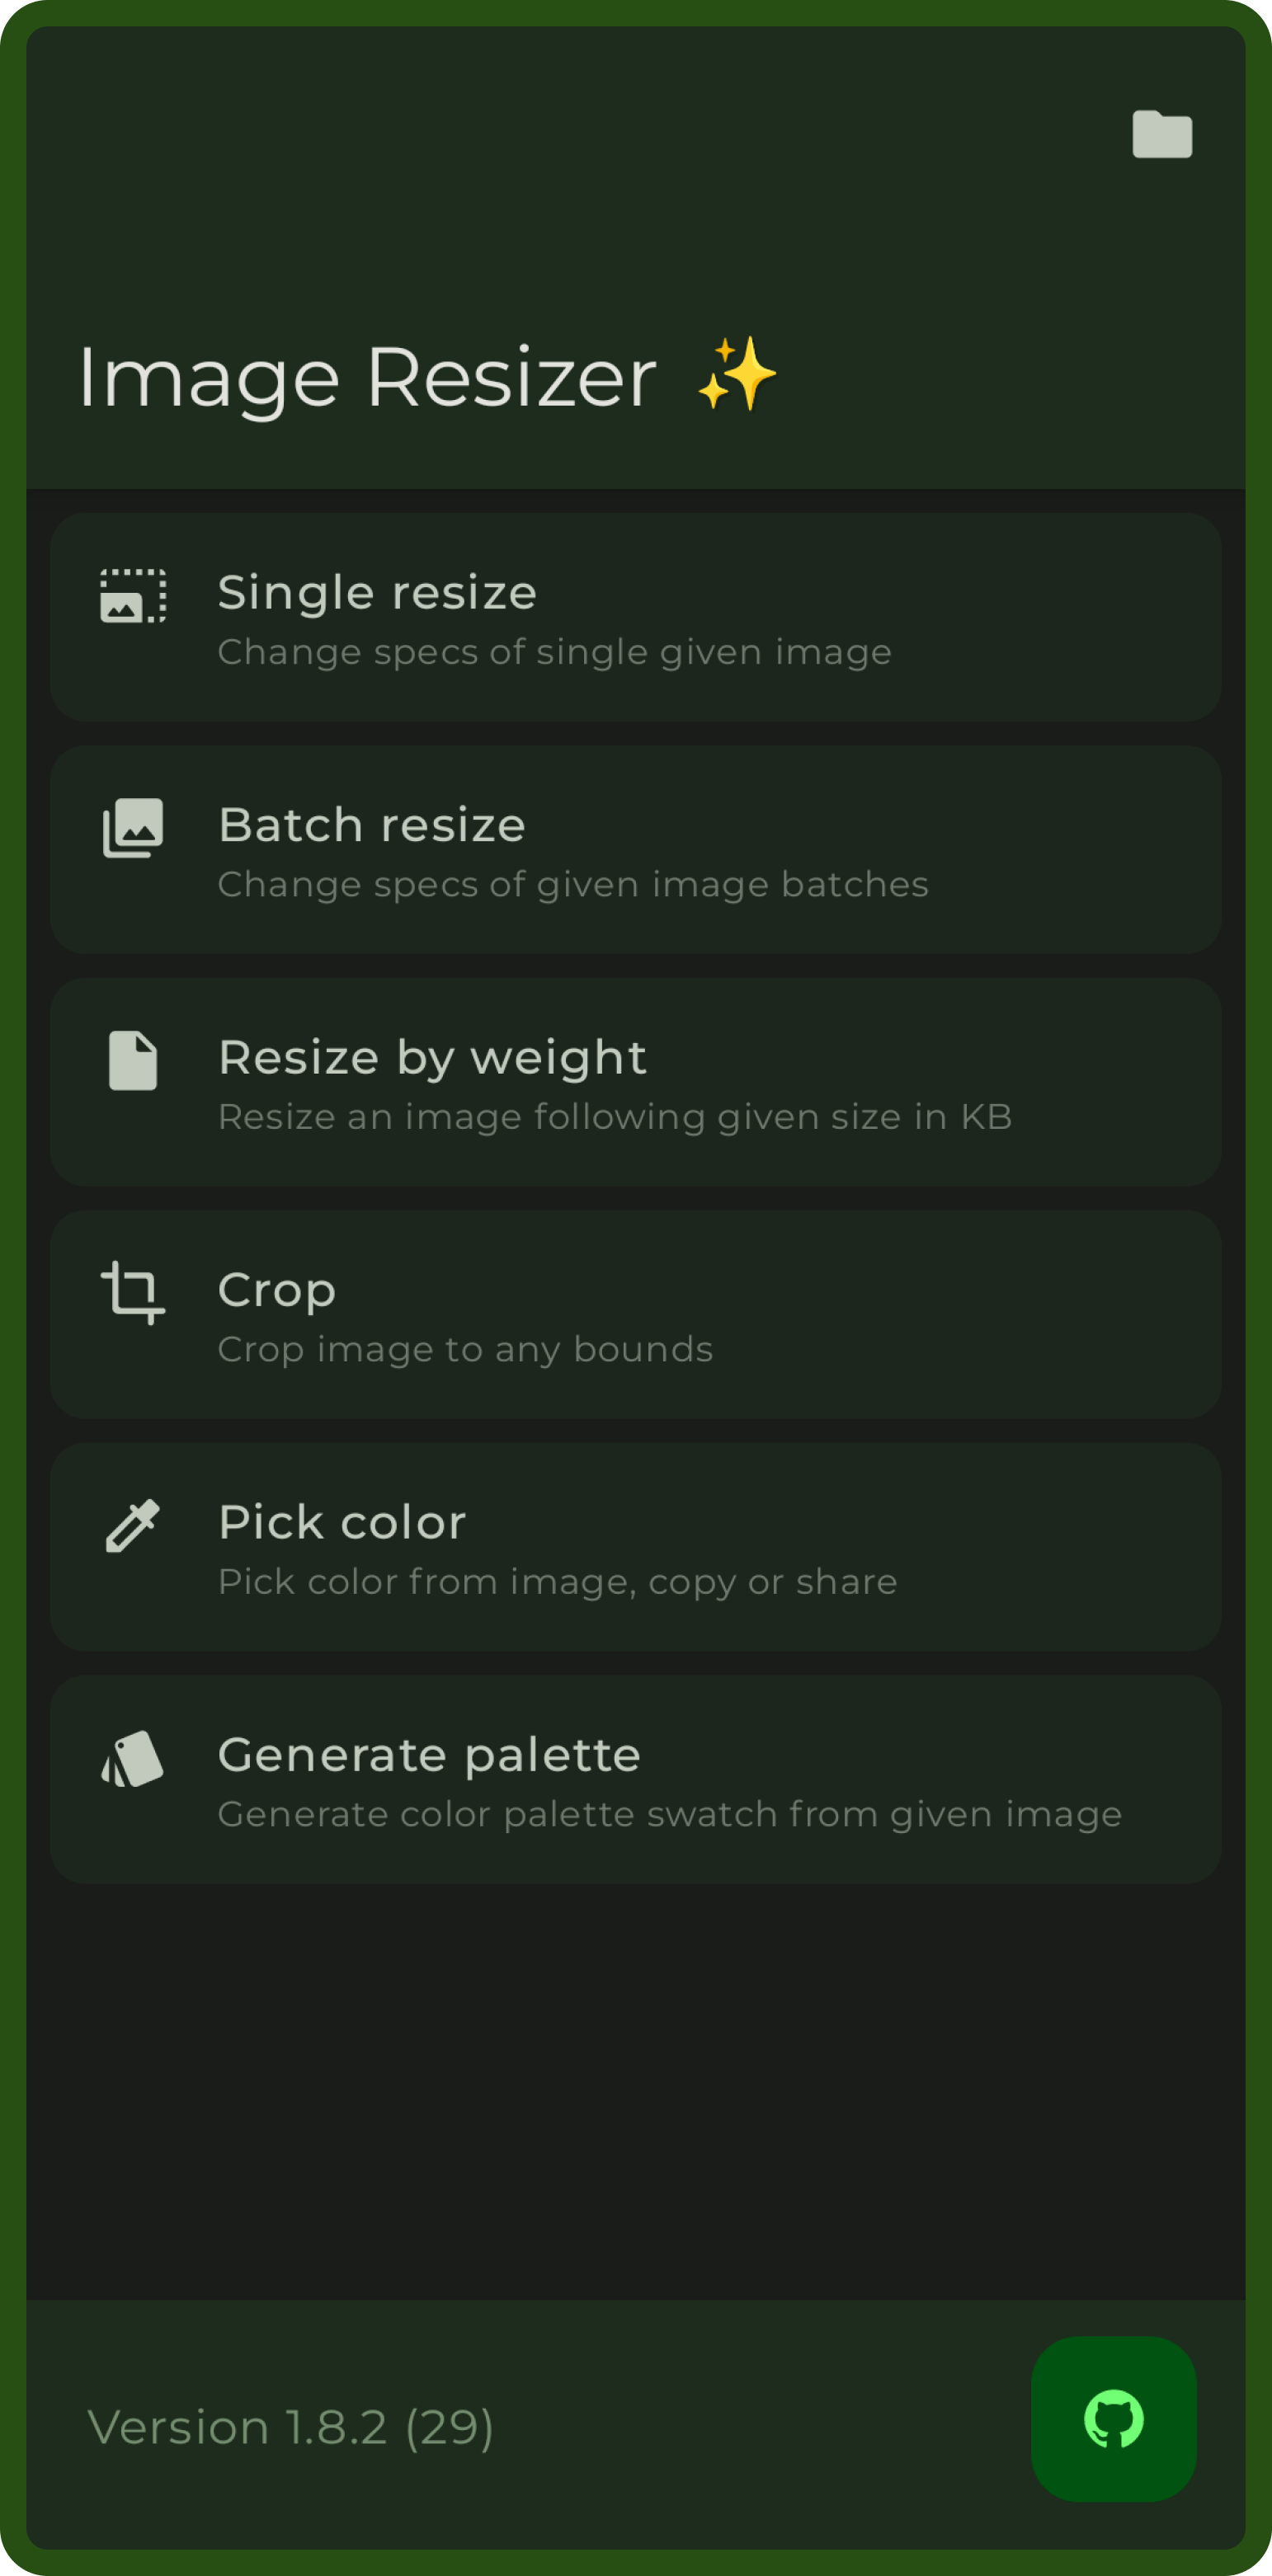Tap the Generate palette swatch icon

[x=133, y=1758]
